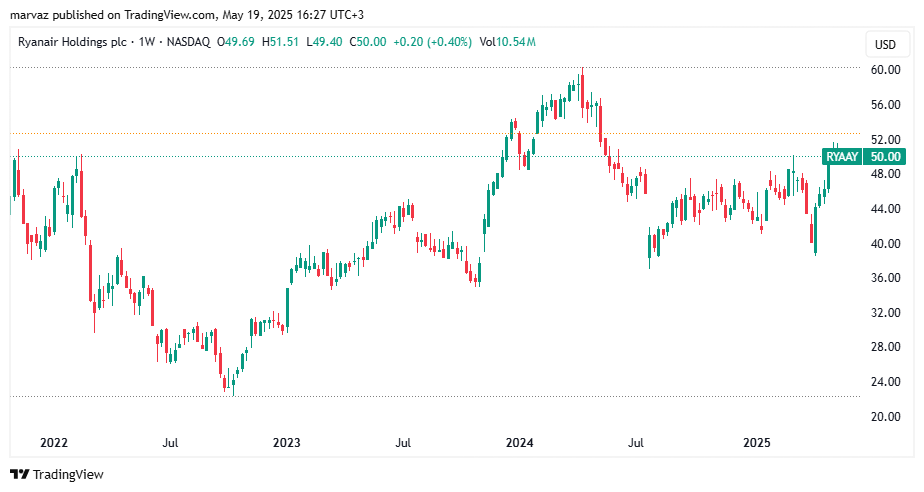Click the open value O49.69

(x=236, y=42)
